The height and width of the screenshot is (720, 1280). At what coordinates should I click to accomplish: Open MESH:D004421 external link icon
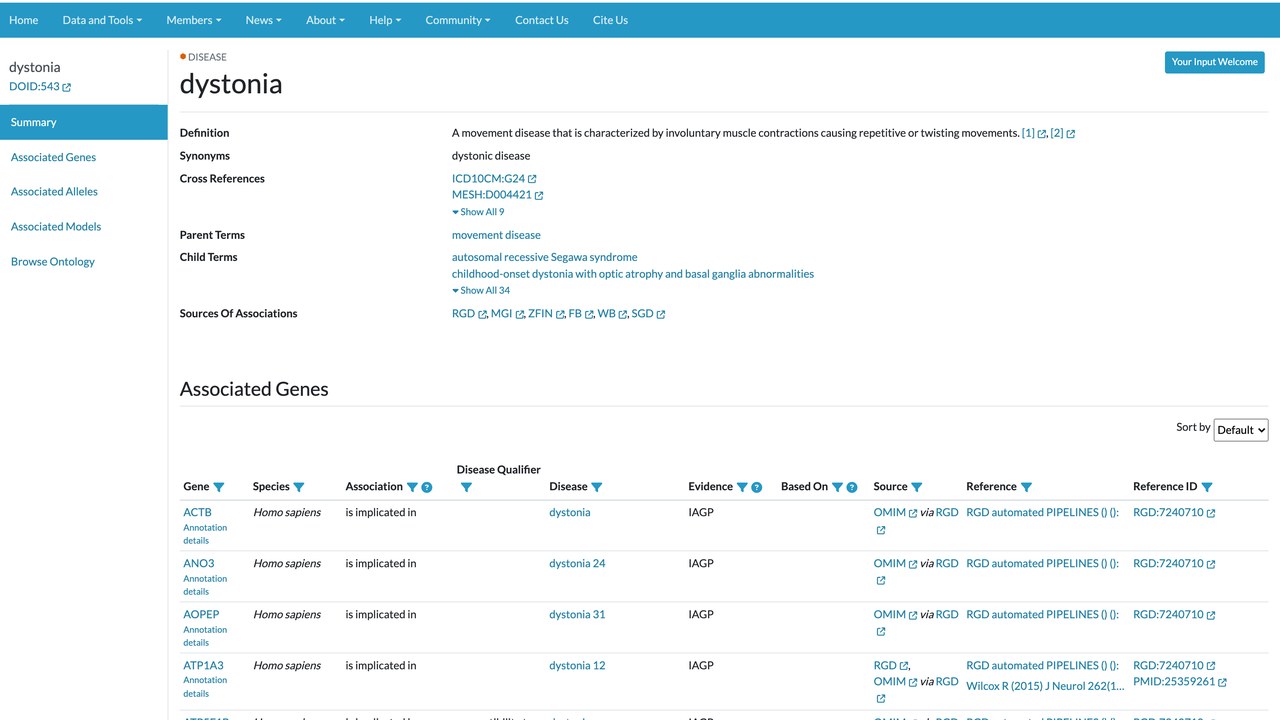click(539, 196)
